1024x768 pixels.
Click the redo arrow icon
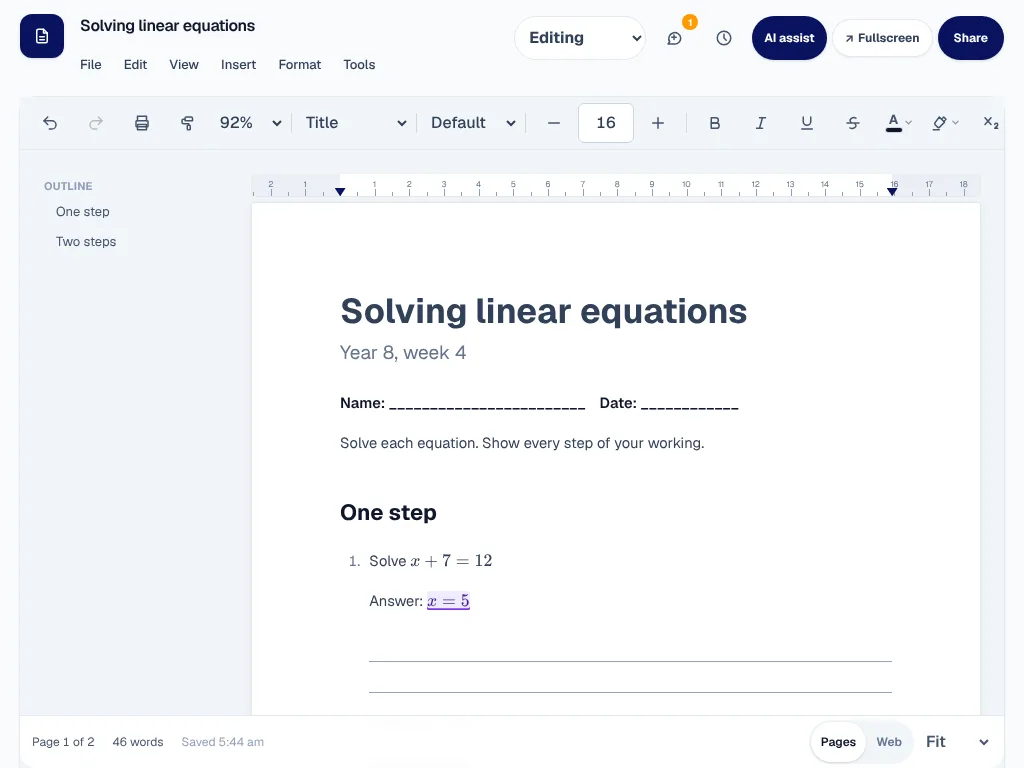tap(96, 123)
